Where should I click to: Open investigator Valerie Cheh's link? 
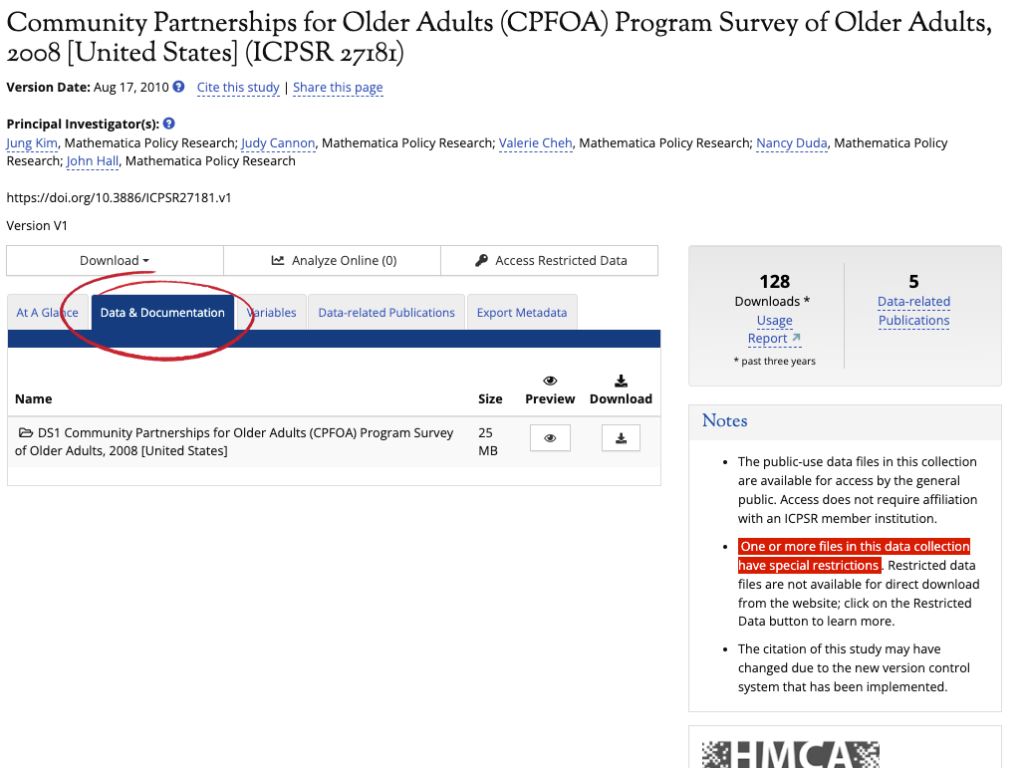pos(536,143)
